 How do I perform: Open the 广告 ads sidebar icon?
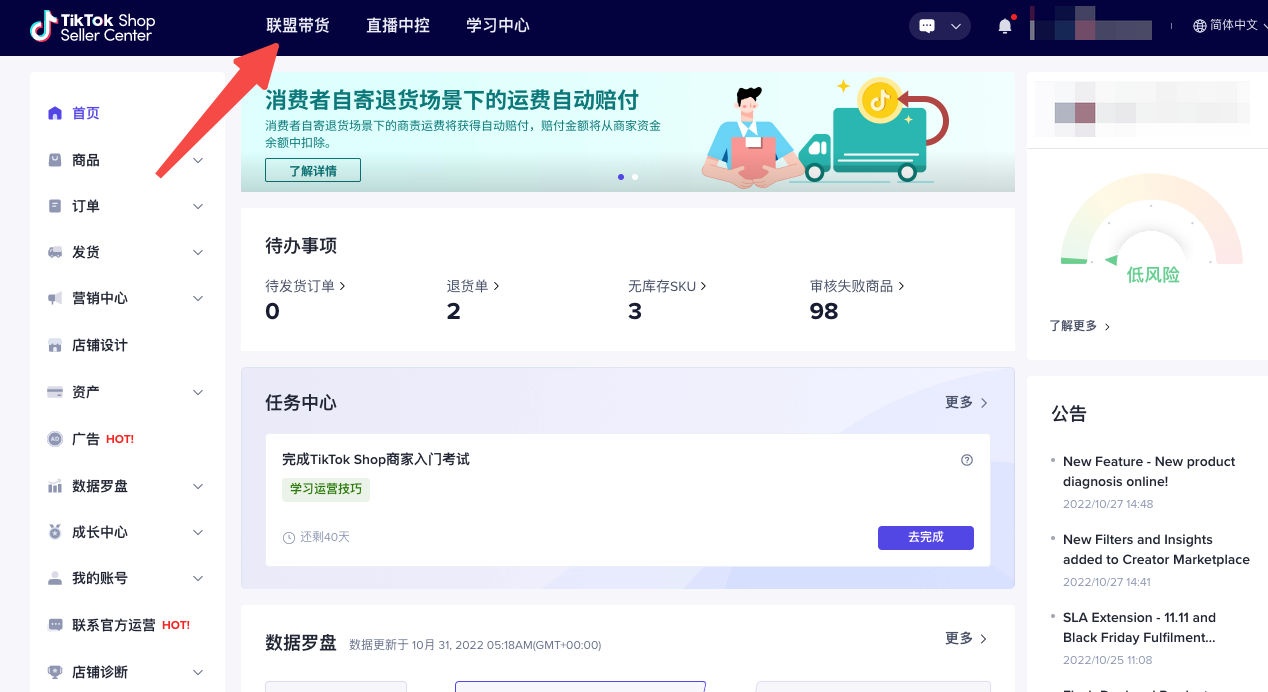pyautogui.click(x=56, y=438)
